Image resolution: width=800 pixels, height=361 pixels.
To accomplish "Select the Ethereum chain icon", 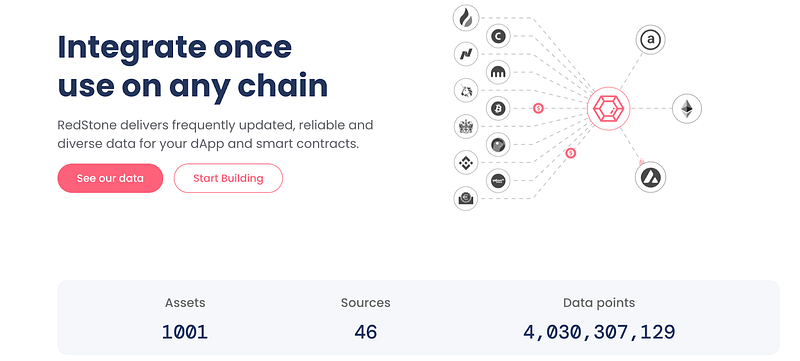I will point(687,109).
